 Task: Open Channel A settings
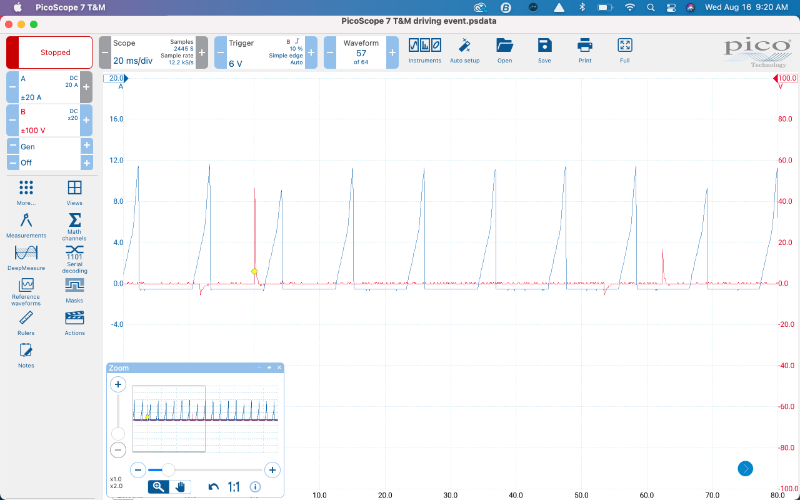click(x=49, y=87)
